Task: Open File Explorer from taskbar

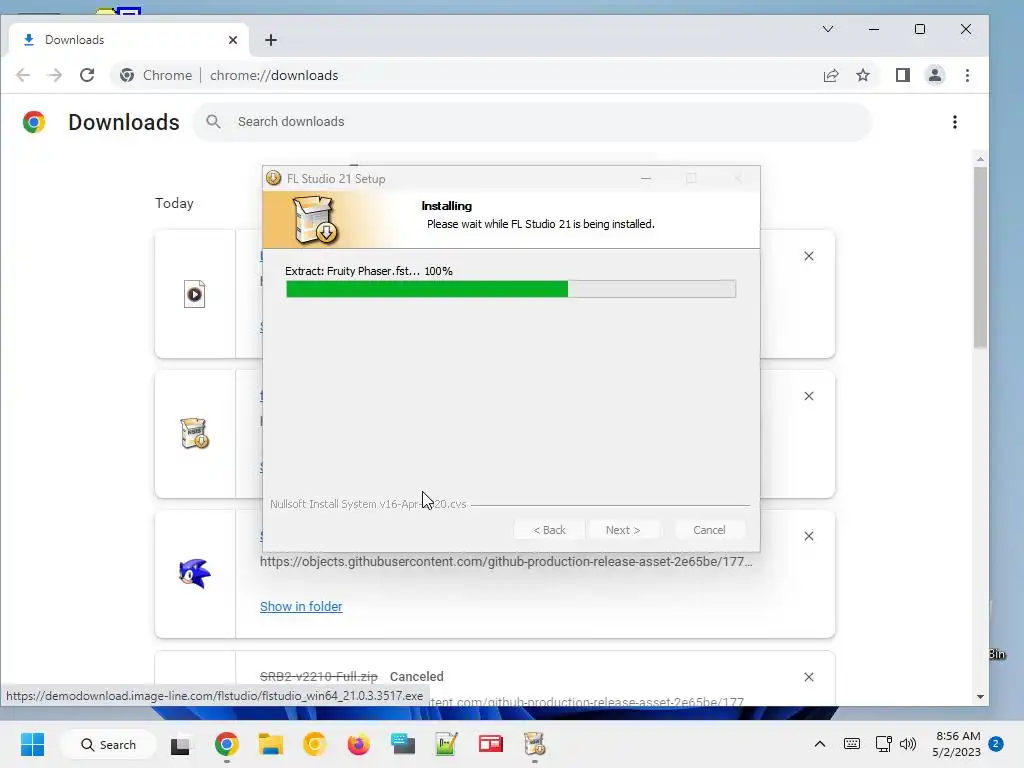Action: (x=270, y=744)
